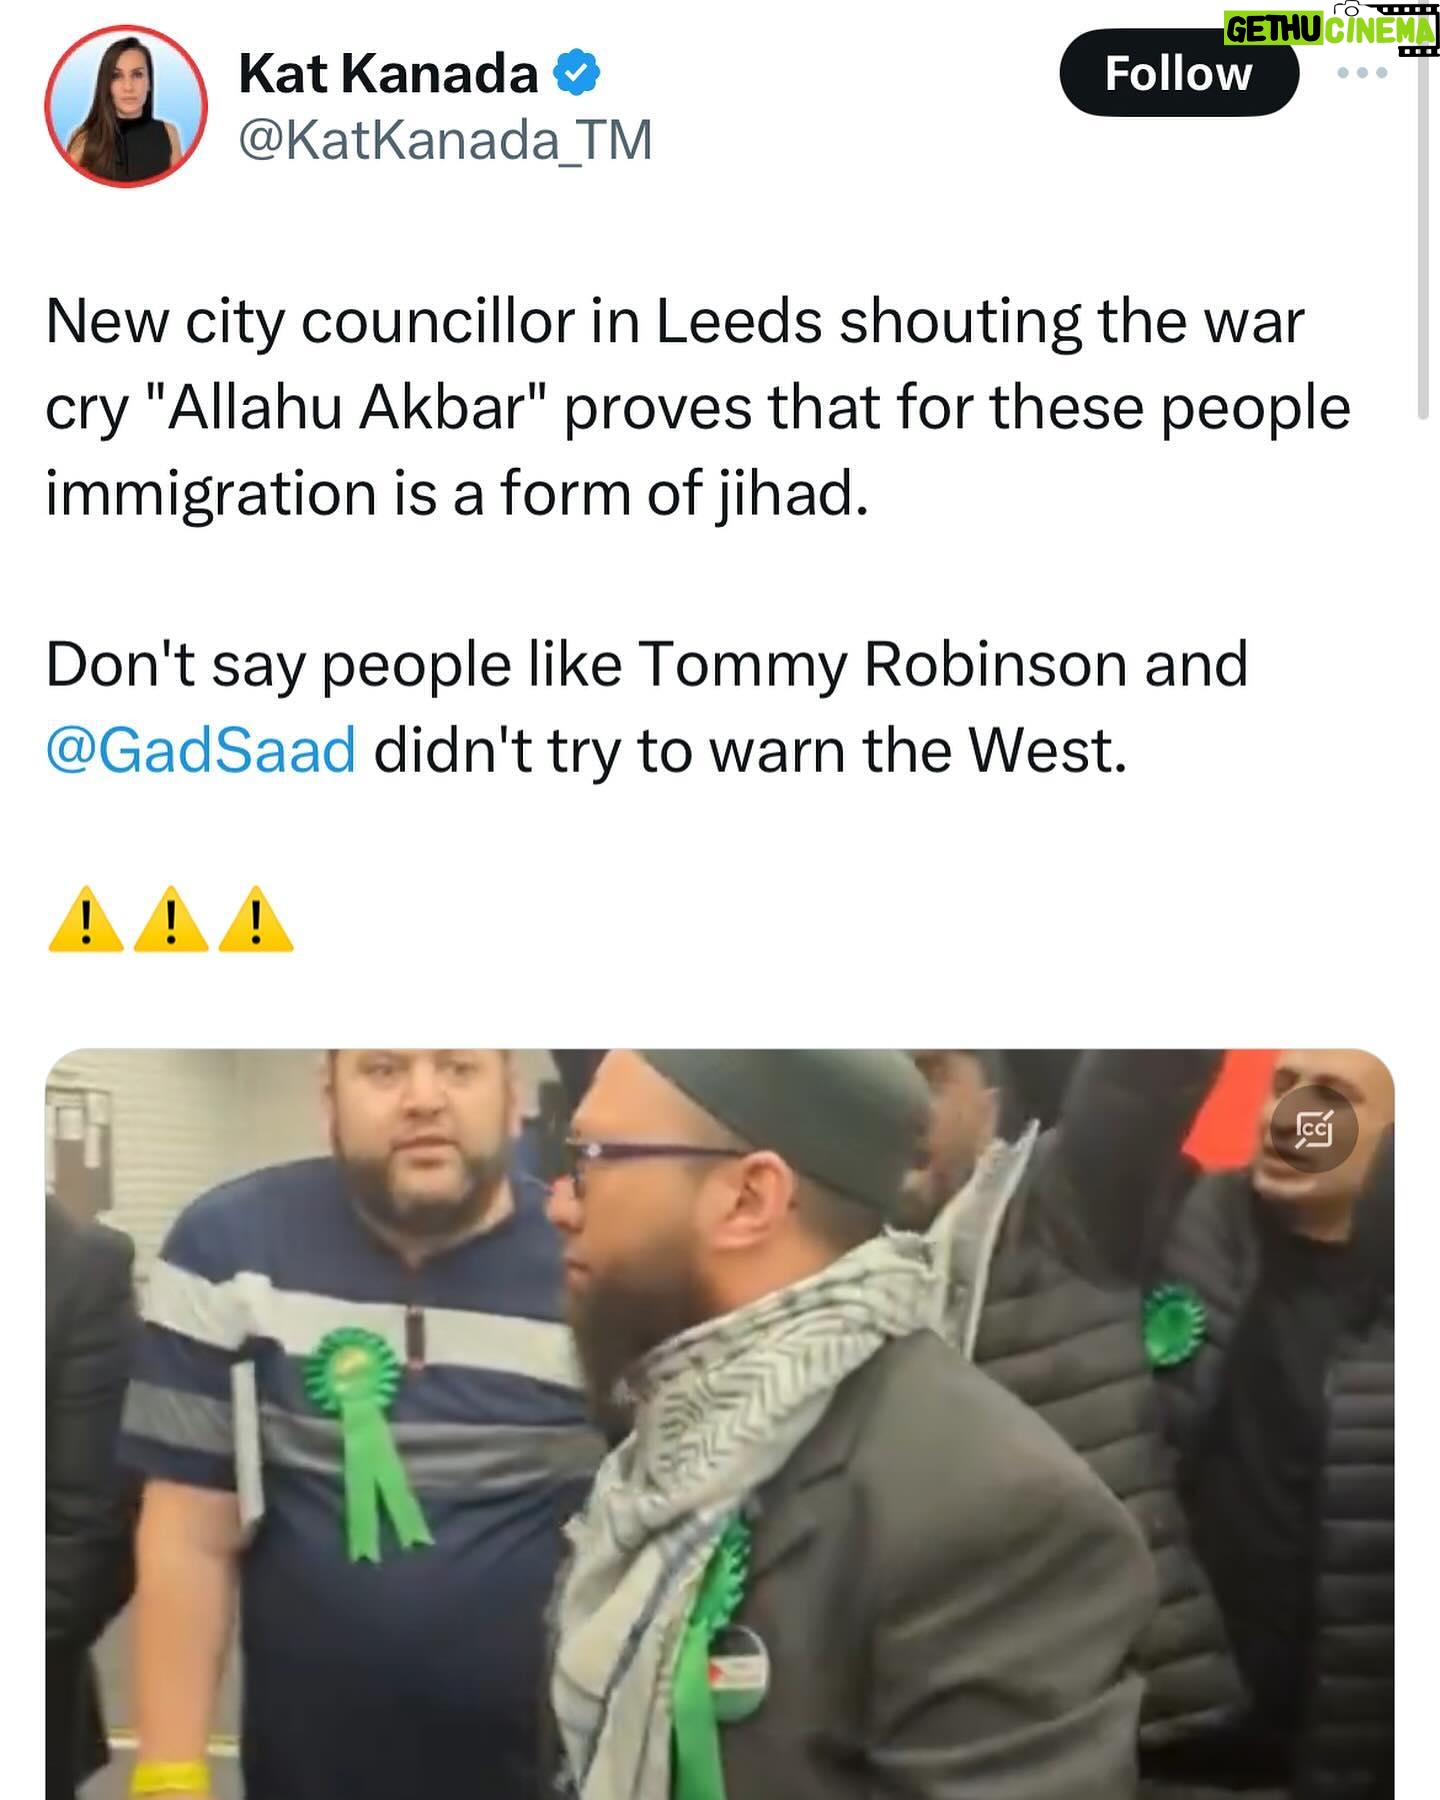Open the @KatKanada_TM handle
This screenshot has width=1440, height=1800.
[445, 140]
